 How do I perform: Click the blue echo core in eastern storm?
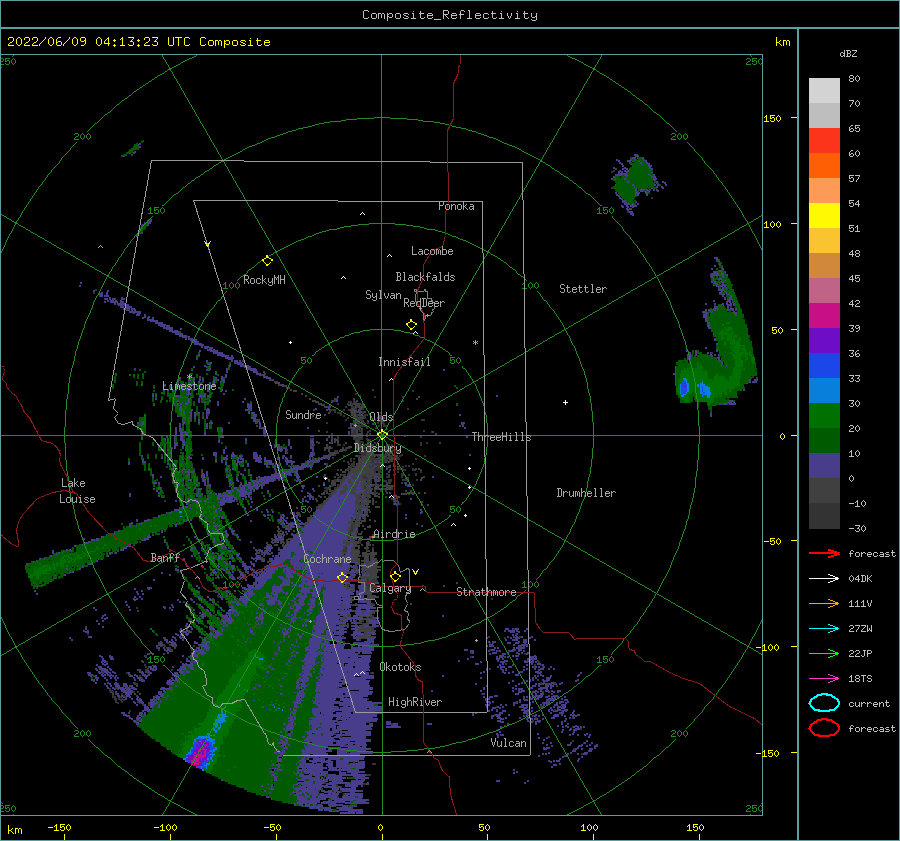pos(684,387)
